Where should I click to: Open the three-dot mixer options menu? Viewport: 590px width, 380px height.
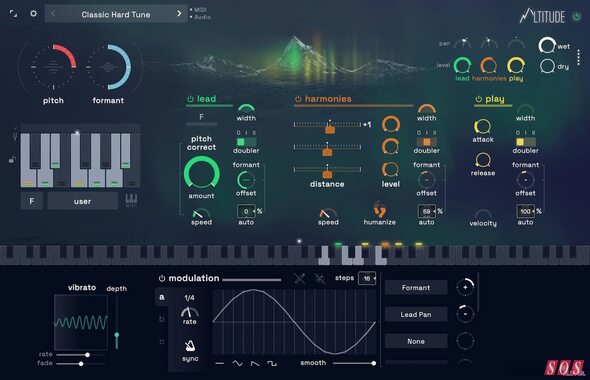coord(579,57)
